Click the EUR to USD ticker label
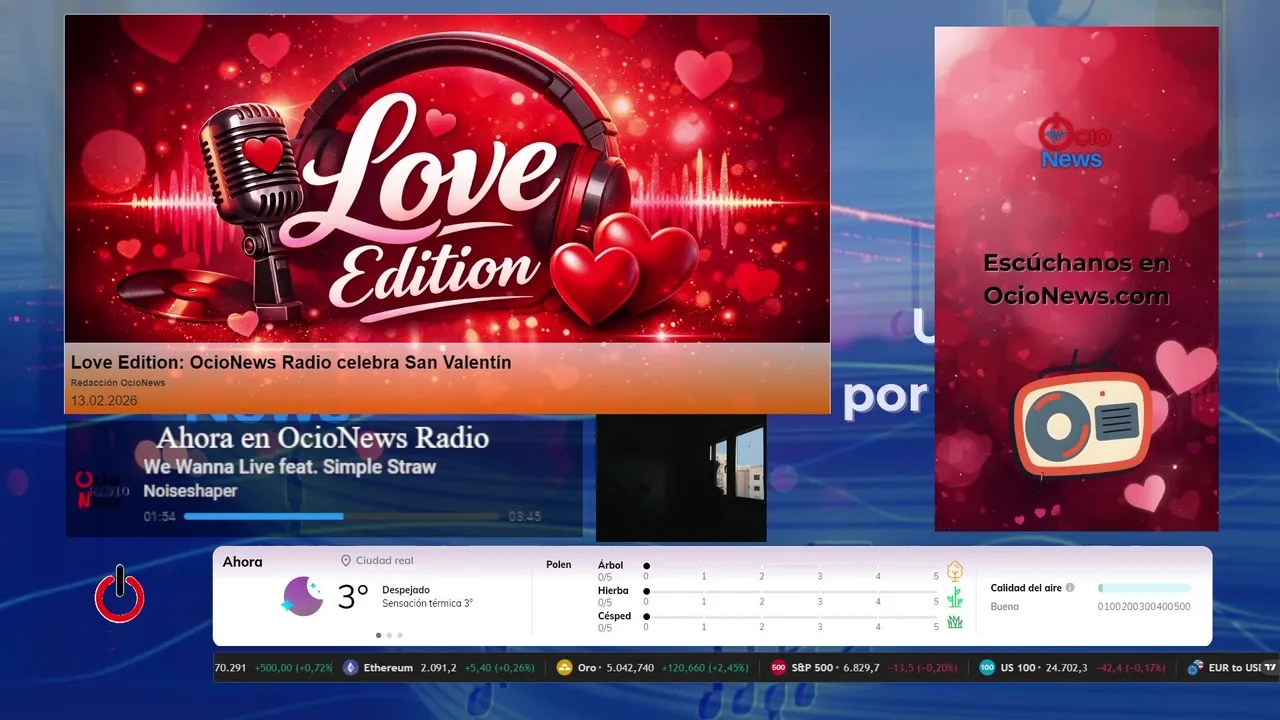This screenshot has height=720, width=1280. tap(1235, 668)
